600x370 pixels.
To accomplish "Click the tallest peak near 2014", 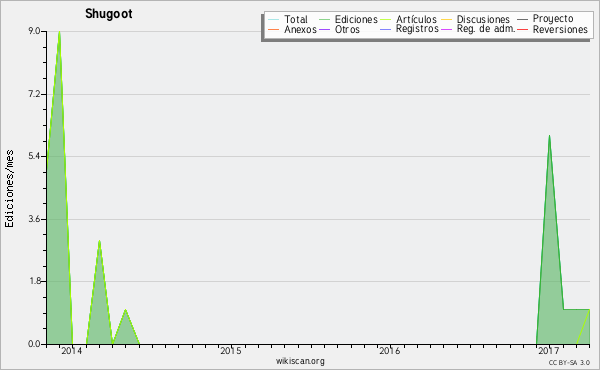I will point(59,32).
